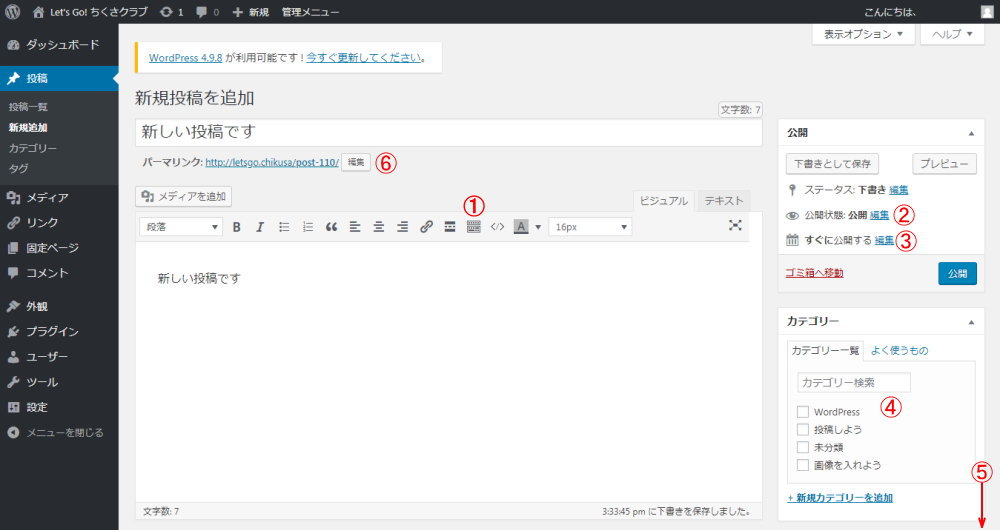Image resolution: width=1000 pixels, height=530 pixels.
Task: Open the 段落 paragraph format dropdown
Action: click(x=182, y=227)
